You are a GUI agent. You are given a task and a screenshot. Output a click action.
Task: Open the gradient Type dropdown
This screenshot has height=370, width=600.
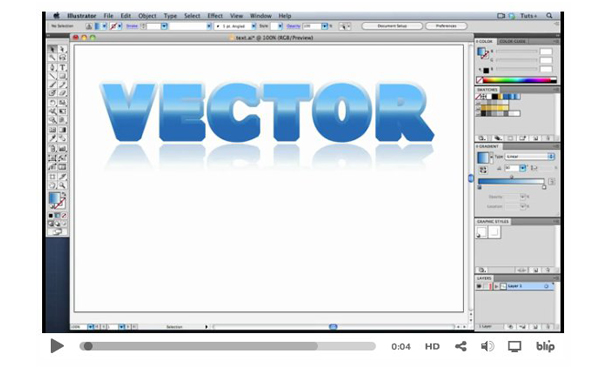(x=530, y=156)
